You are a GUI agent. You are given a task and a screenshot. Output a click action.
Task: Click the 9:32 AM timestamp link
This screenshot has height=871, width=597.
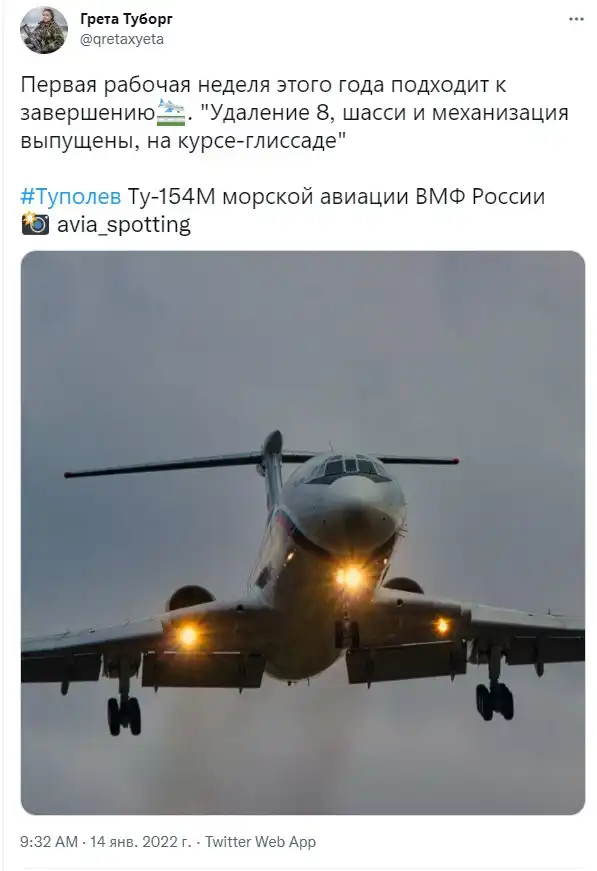[x=49, y=842]
